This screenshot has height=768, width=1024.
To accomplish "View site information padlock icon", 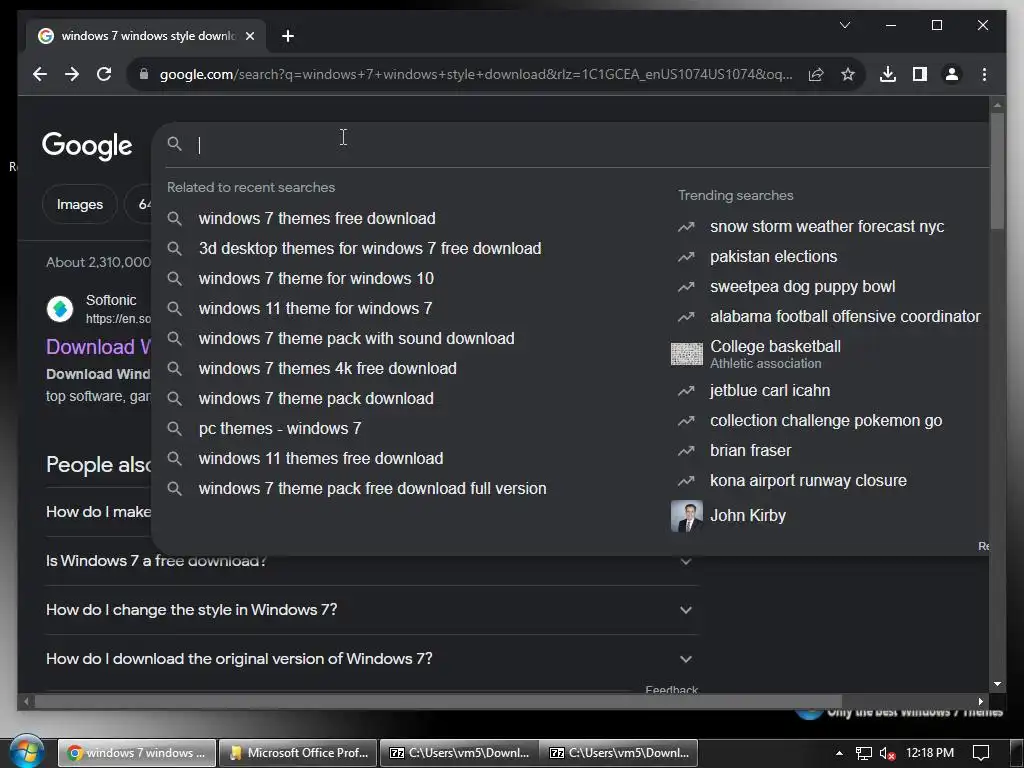I will pos(144,74).
